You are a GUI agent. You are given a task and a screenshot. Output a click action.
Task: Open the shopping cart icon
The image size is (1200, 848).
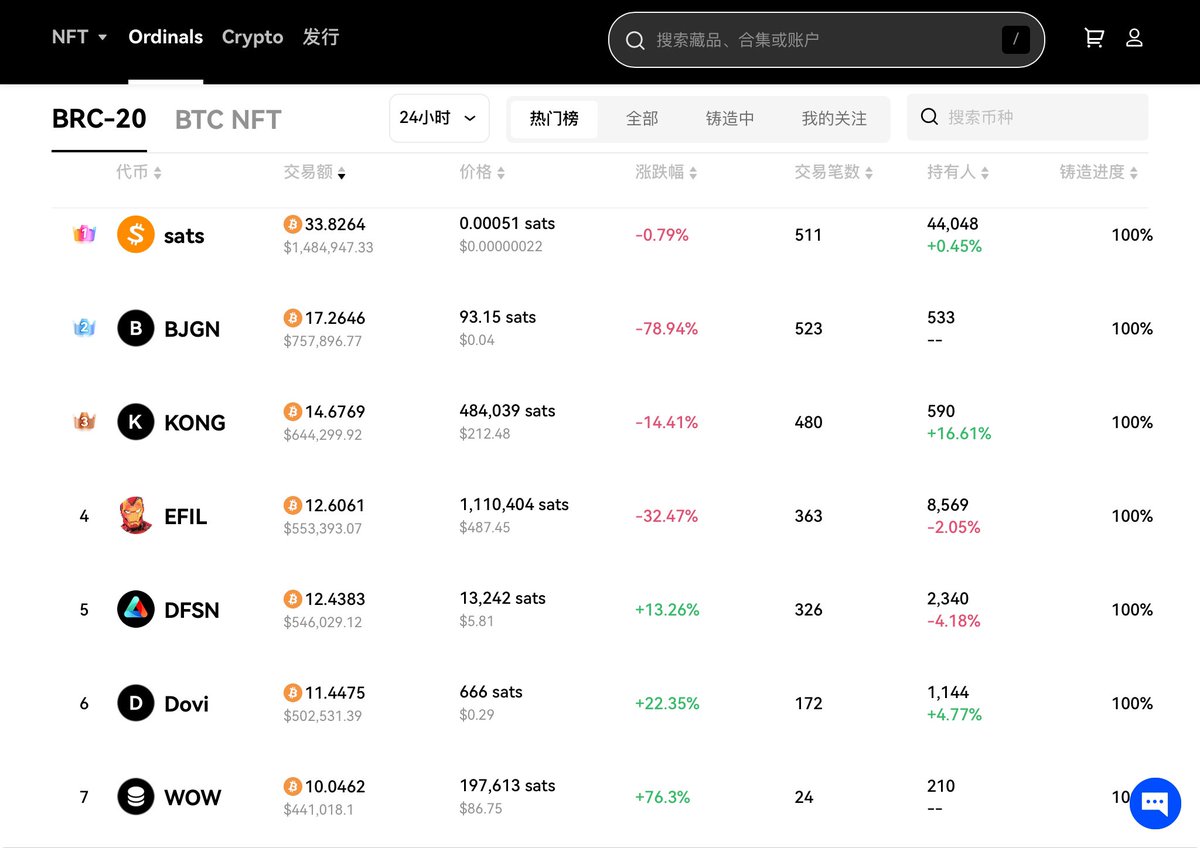[x=1094, y=38]
